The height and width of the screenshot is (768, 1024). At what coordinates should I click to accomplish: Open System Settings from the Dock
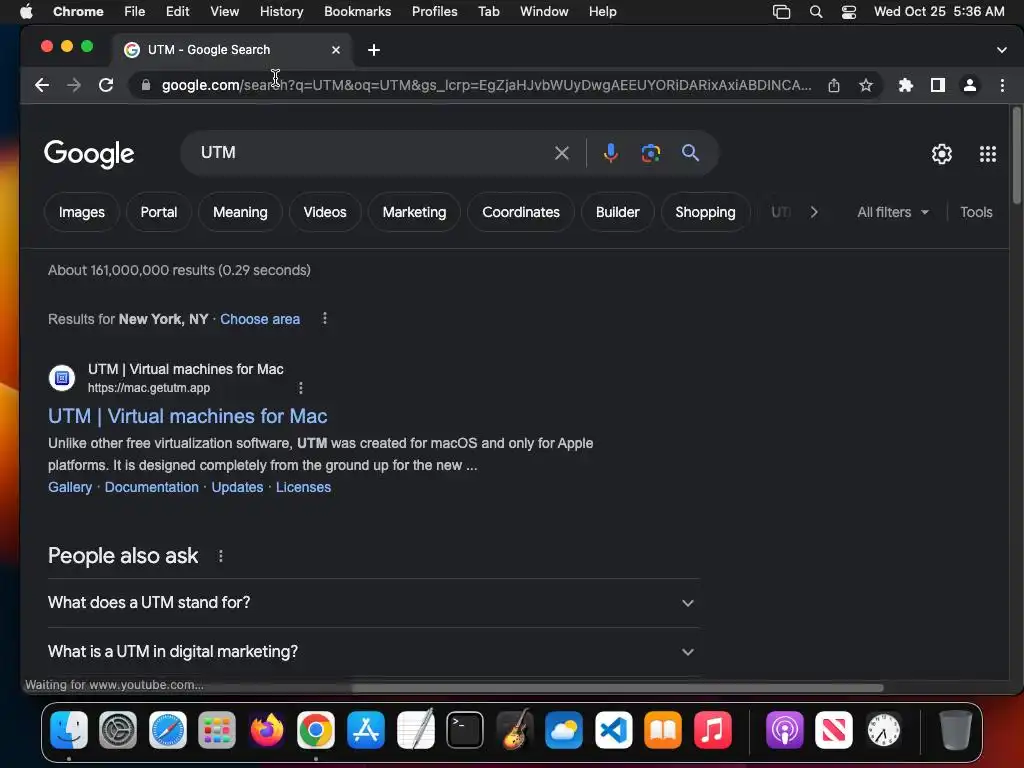(118, 730)
